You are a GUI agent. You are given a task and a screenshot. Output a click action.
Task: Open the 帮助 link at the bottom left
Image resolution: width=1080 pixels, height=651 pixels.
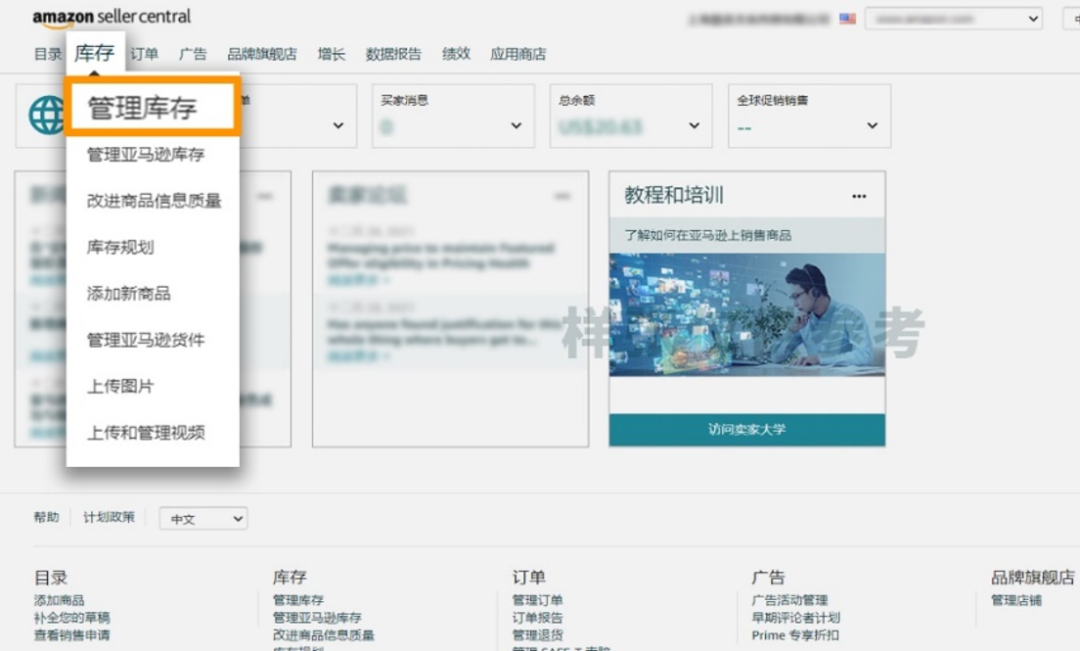47,518
